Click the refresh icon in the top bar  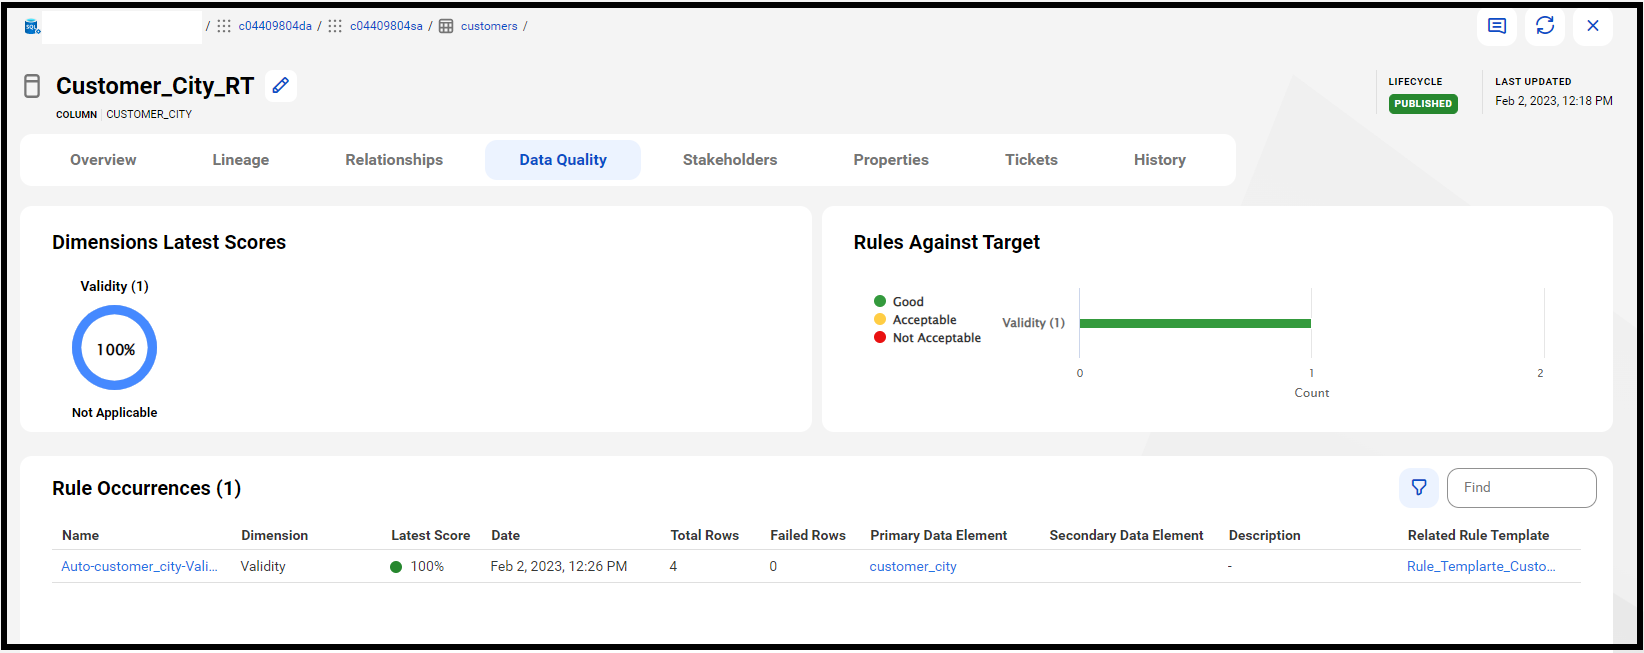[1545, 26]
